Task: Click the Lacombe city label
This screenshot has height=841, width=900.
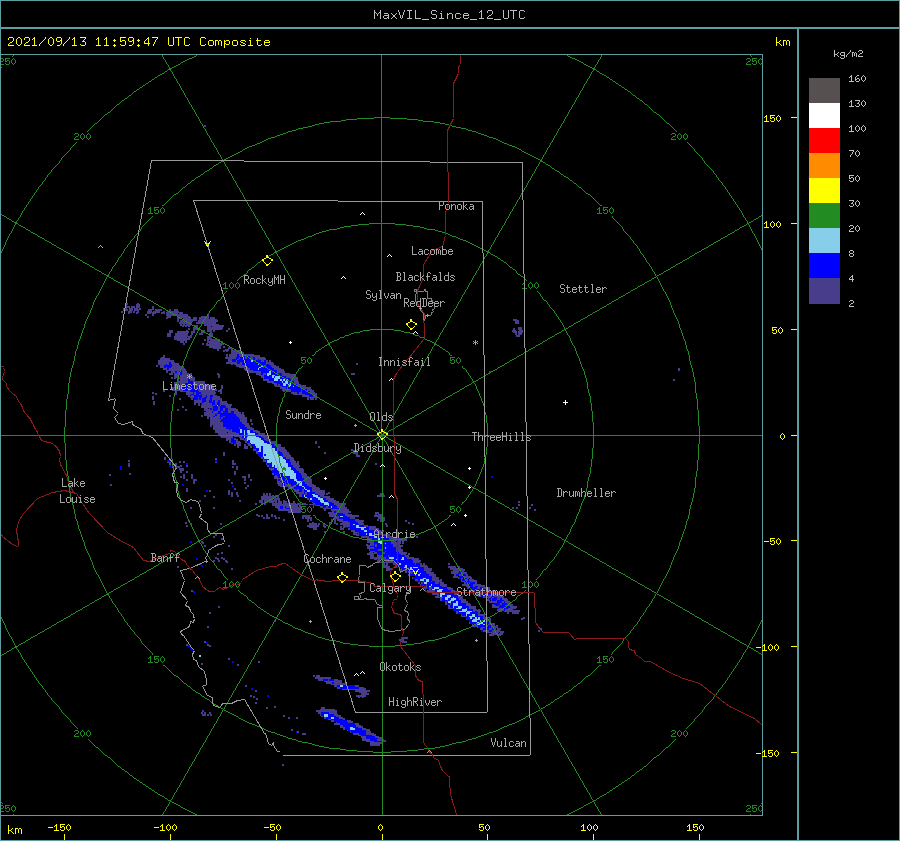Action: click(432, 251)
